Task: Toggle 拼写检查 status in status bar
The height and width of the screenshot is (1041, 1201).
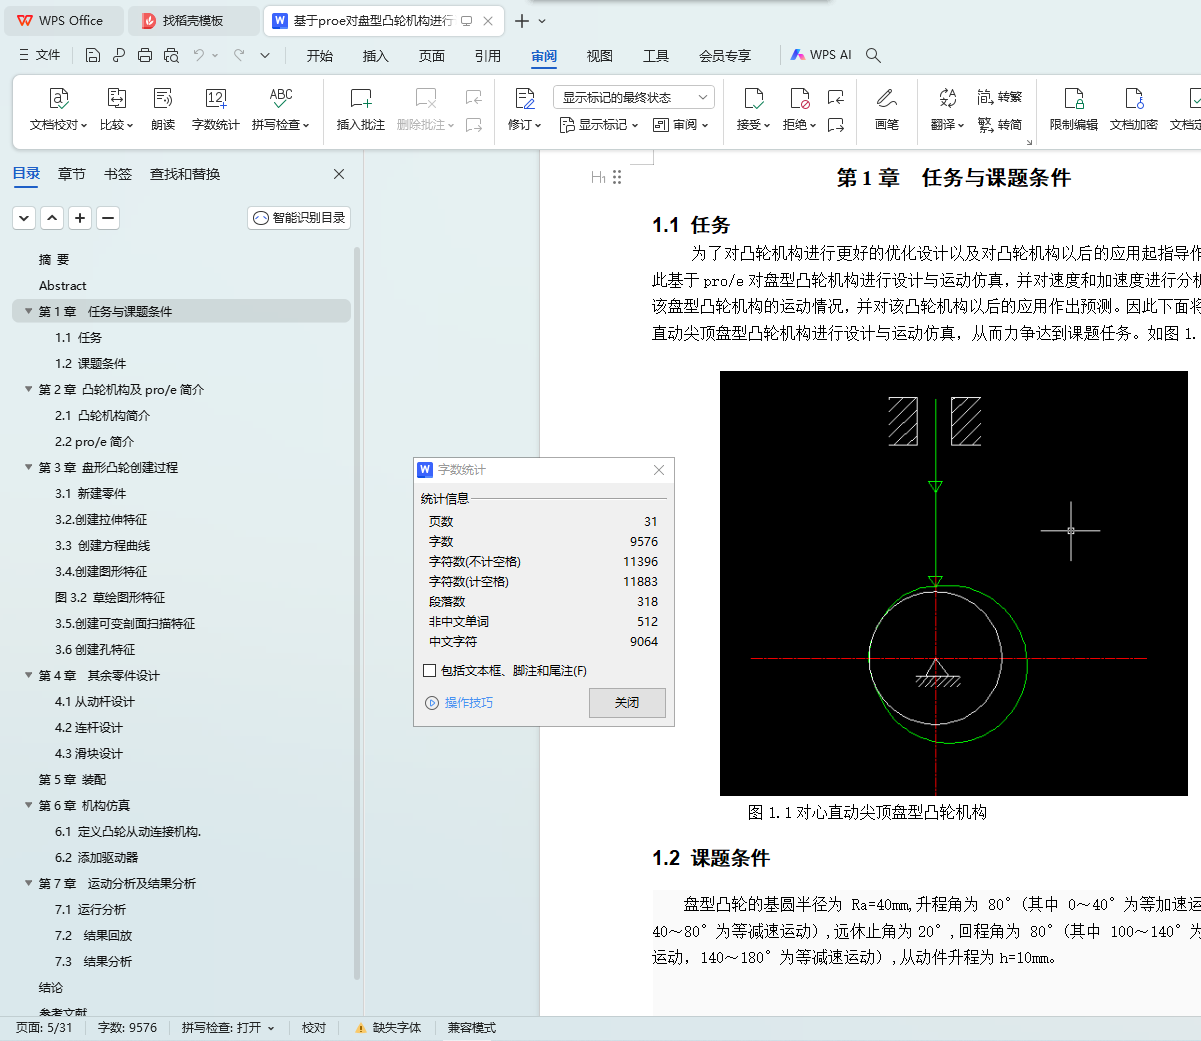Action: (x=227, y=1028)
